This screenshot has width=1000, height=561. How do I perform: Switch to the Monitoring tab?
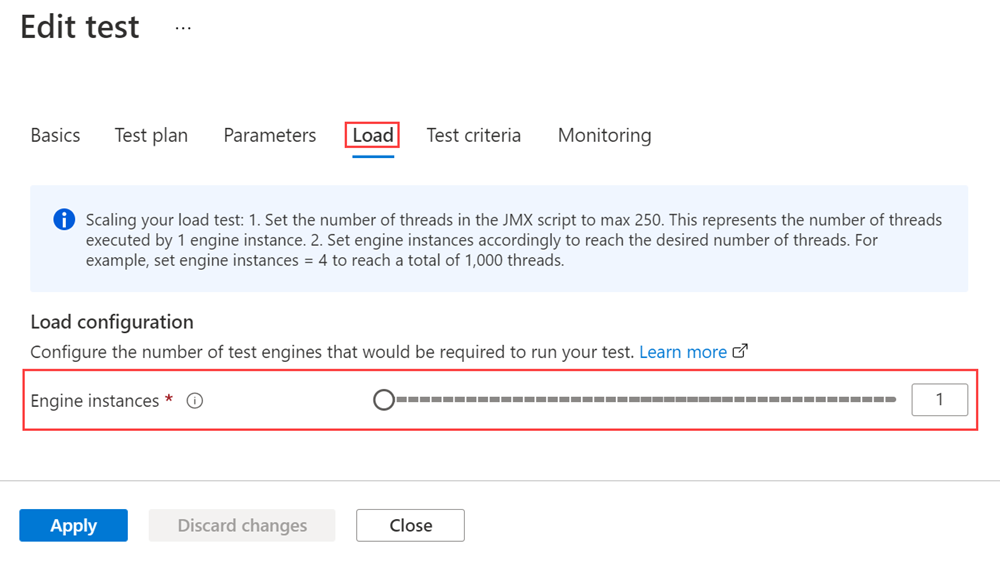[x=604, y=135]
